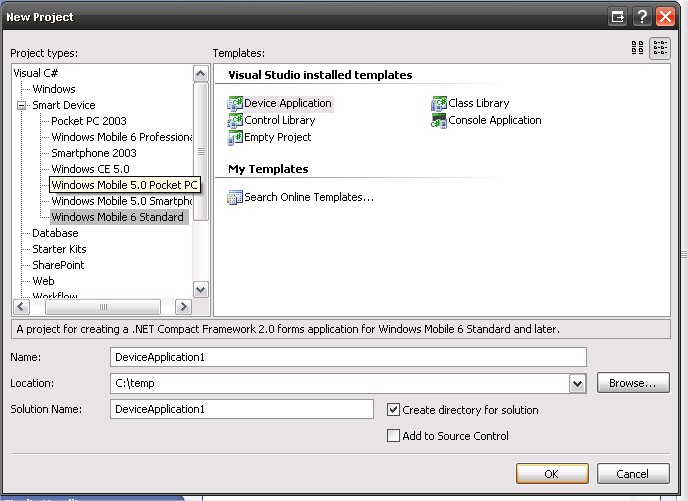The image size is (688, 501).
Task: Select Pocket PC 2003 project type
Action: [89, 121]
